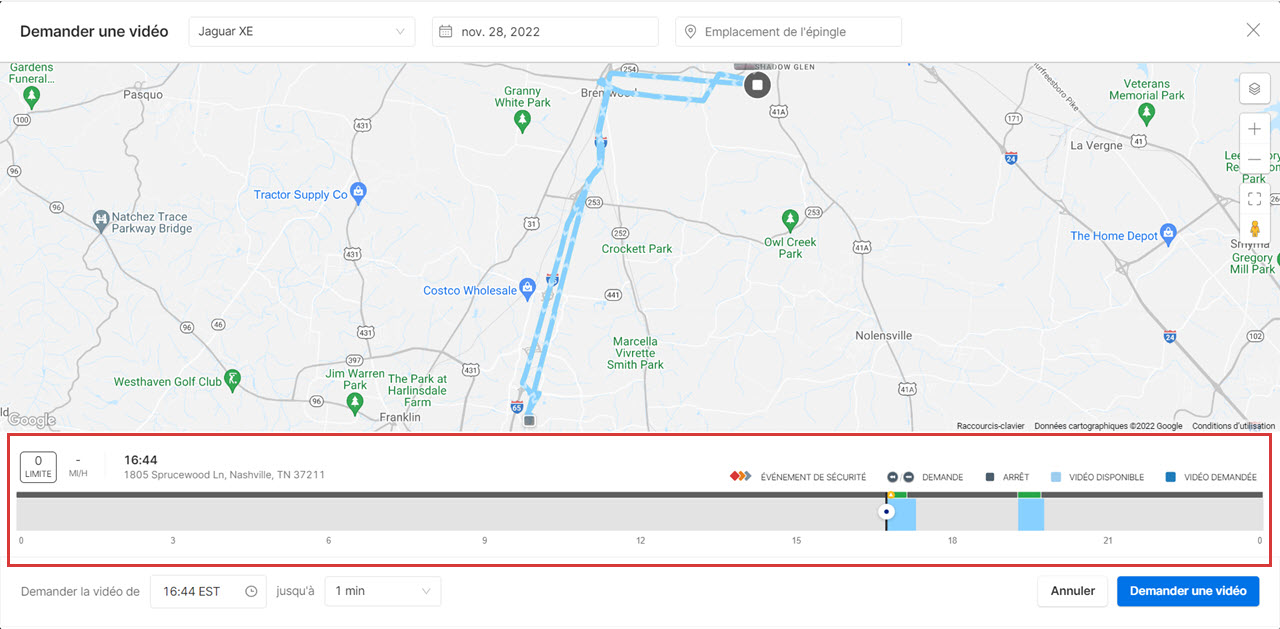This screenshot has width=1280, height=629.
Task: Toggle fullscreen map view
Action: [1254, 197]
